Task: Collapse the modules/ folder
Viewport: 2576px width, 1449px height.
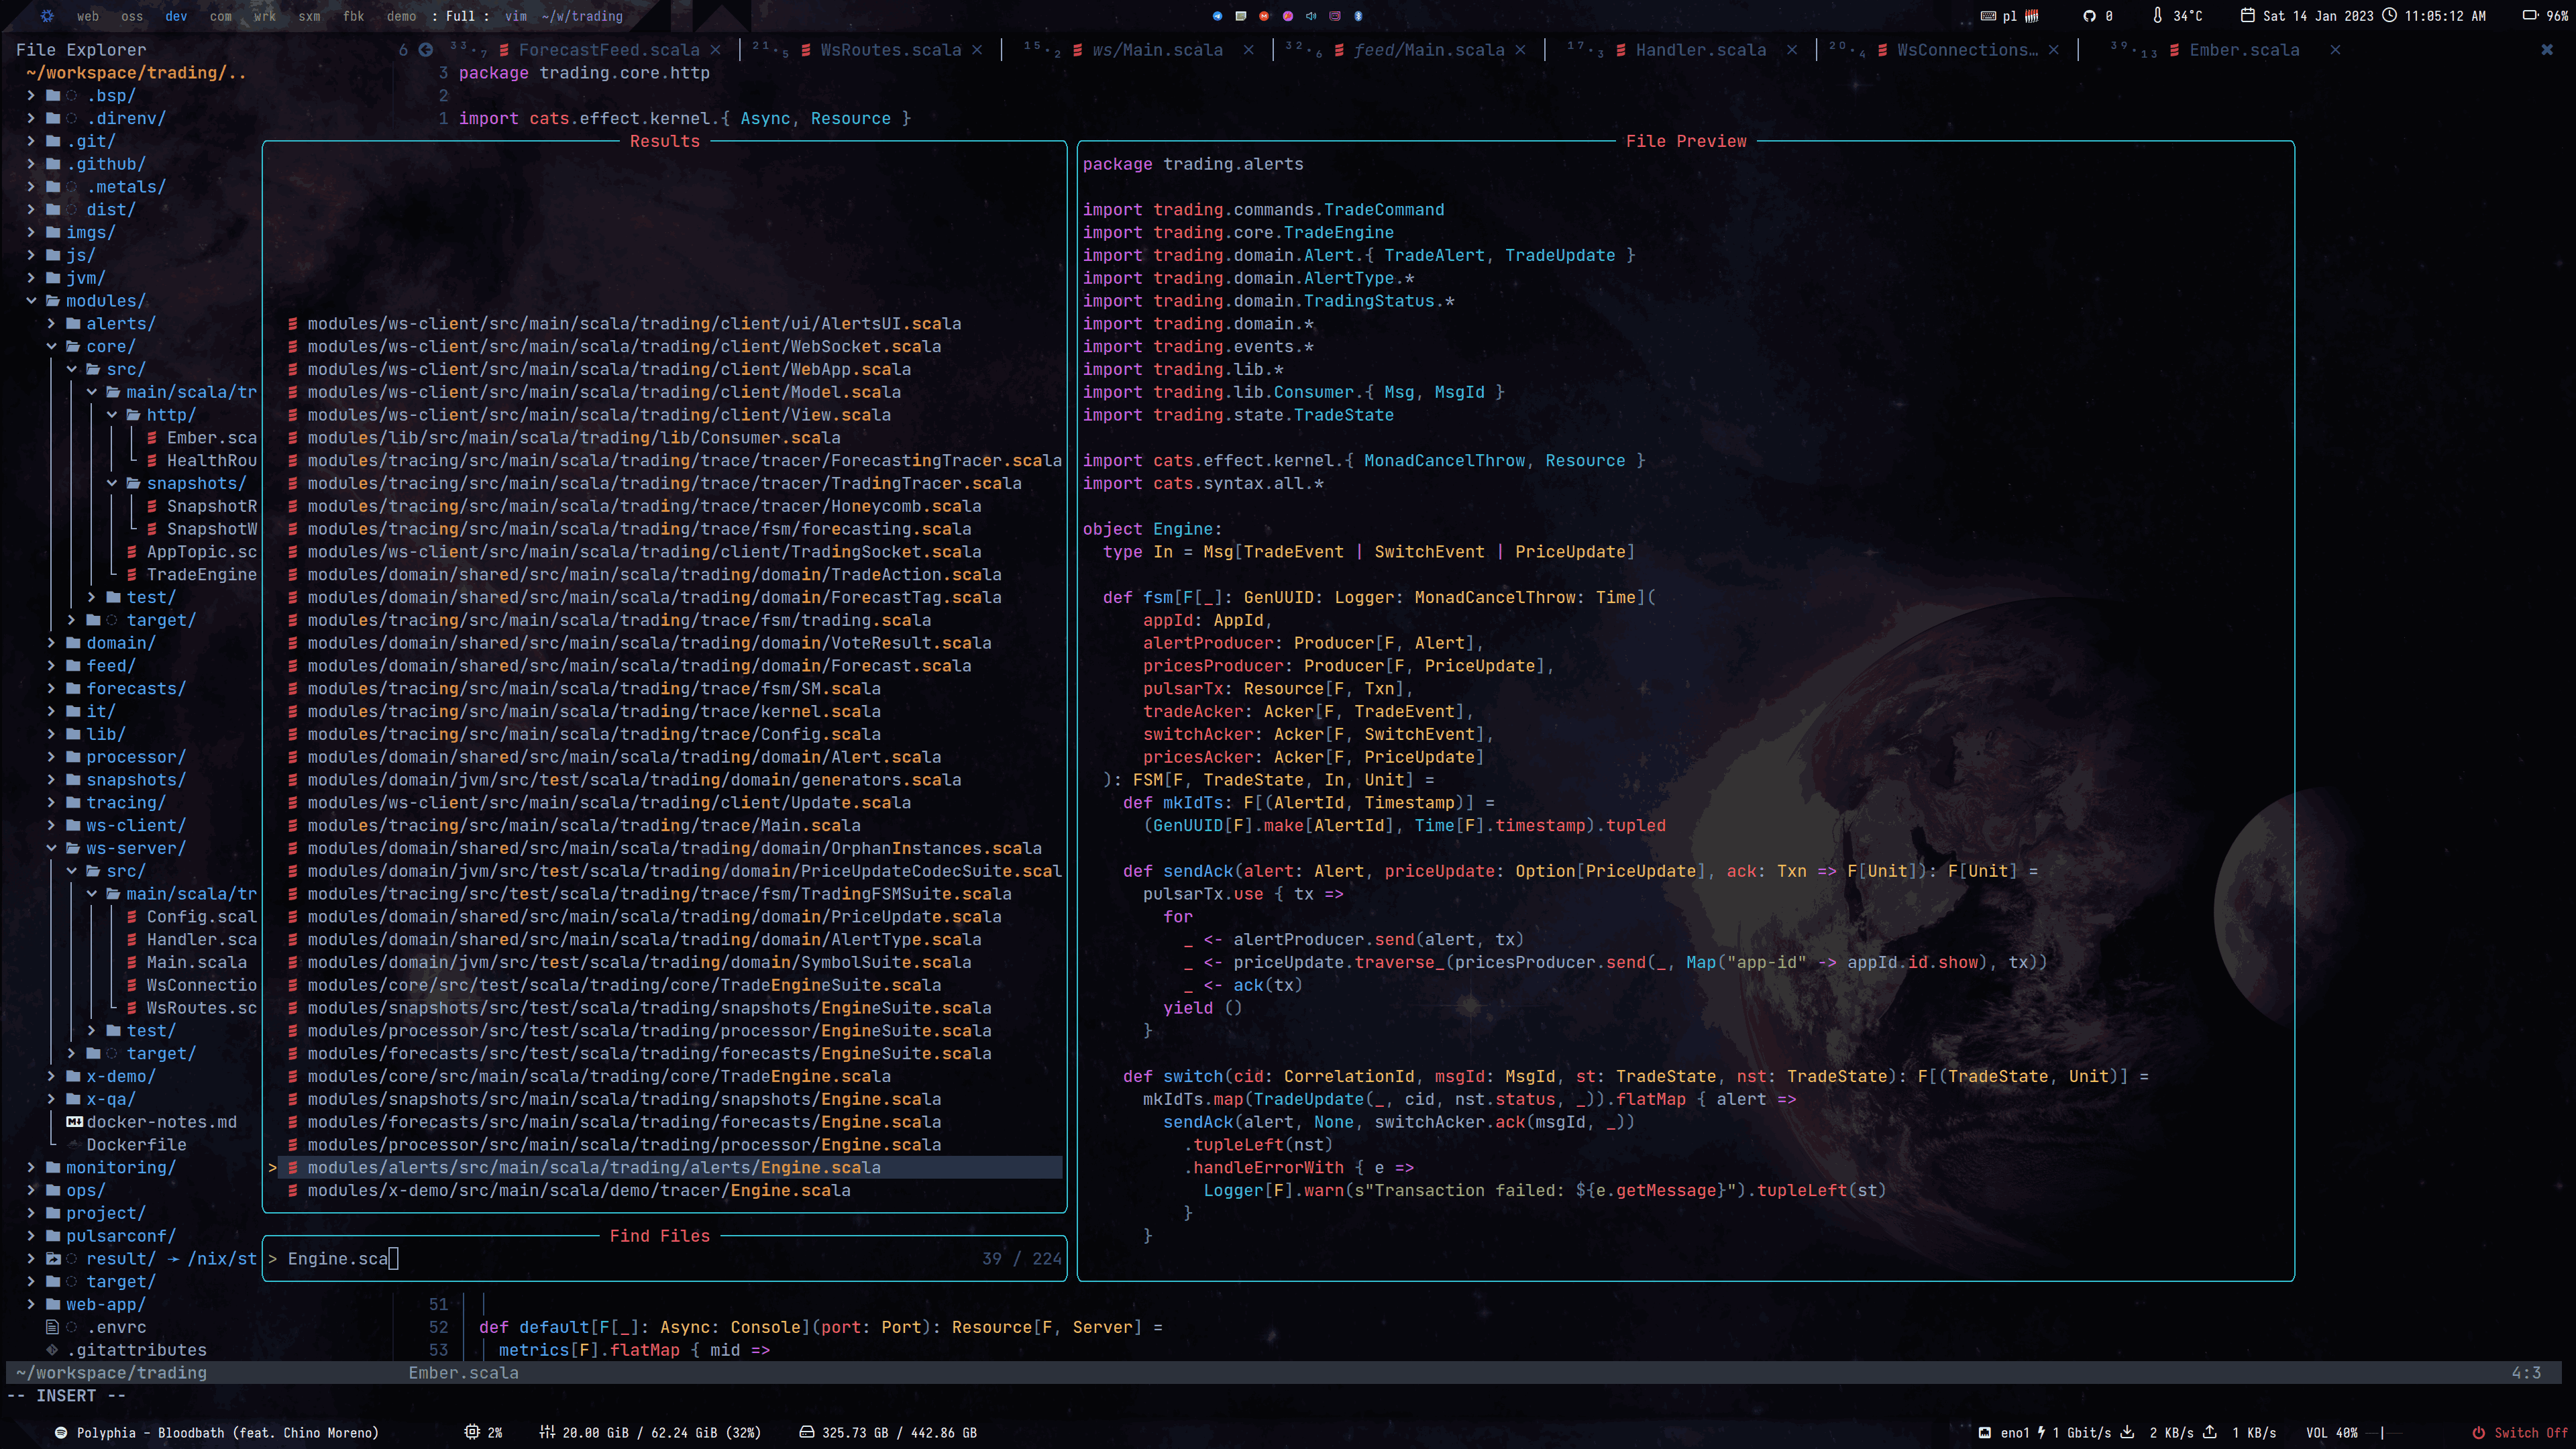Action: 31,301
